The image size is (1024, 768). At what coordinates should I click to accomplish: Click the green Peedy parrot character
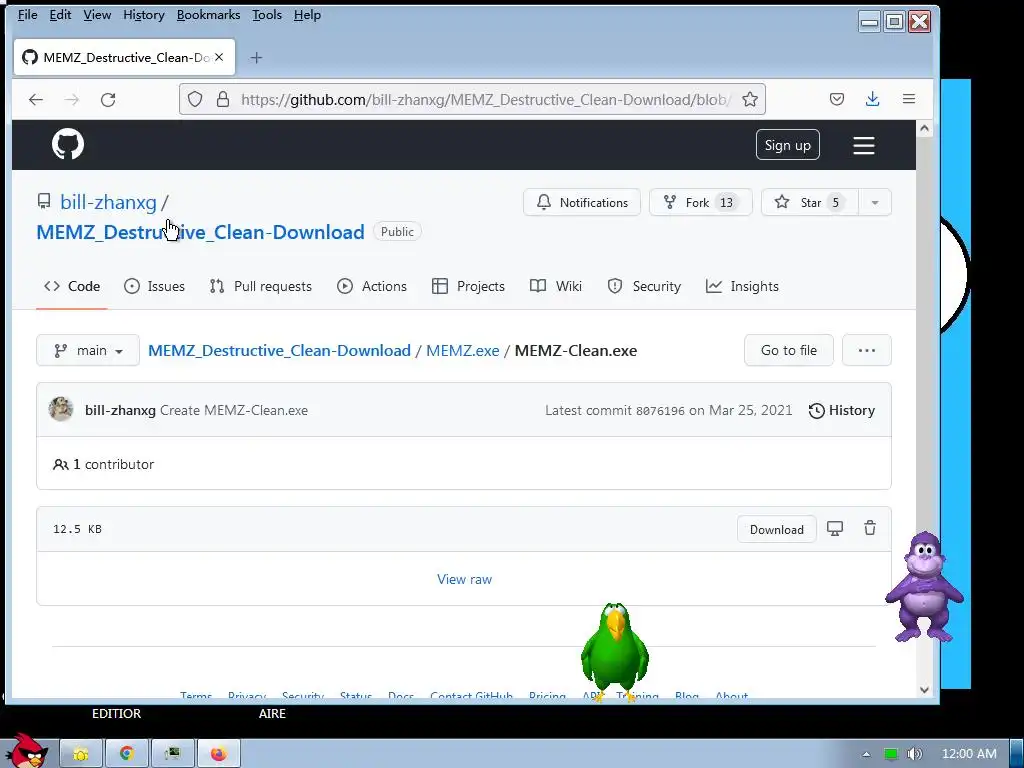tap(615, 651)
